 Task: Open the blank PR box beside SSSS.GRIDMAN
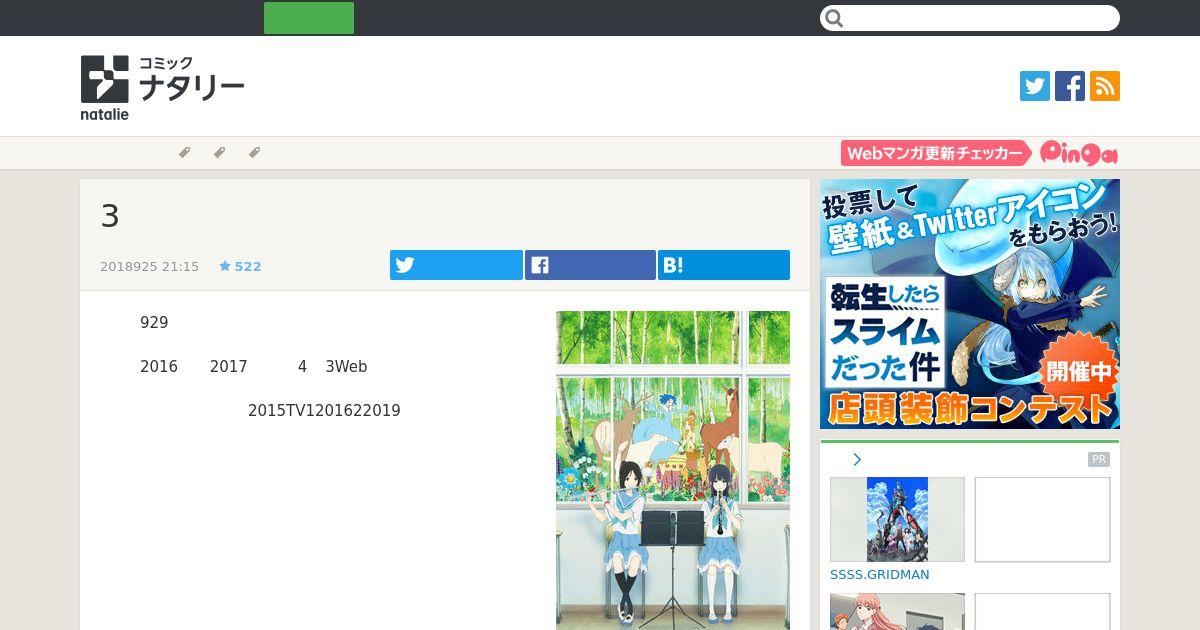(x=1042, y=519)
